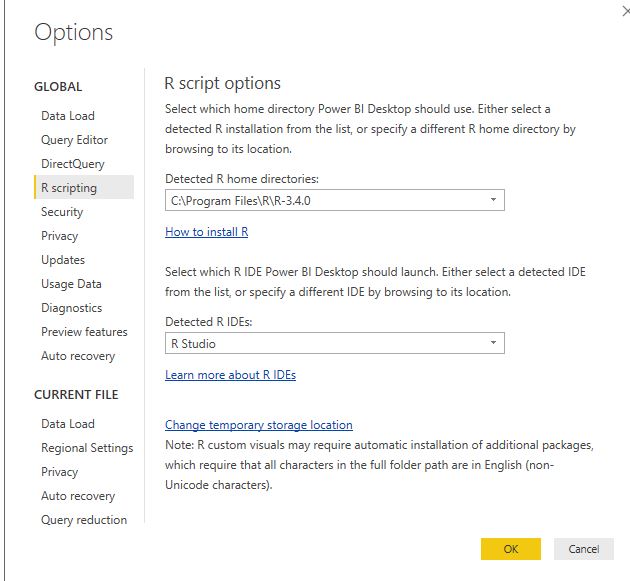Select DirectQuery settings
630x581 pixels.
click(73, 164)
